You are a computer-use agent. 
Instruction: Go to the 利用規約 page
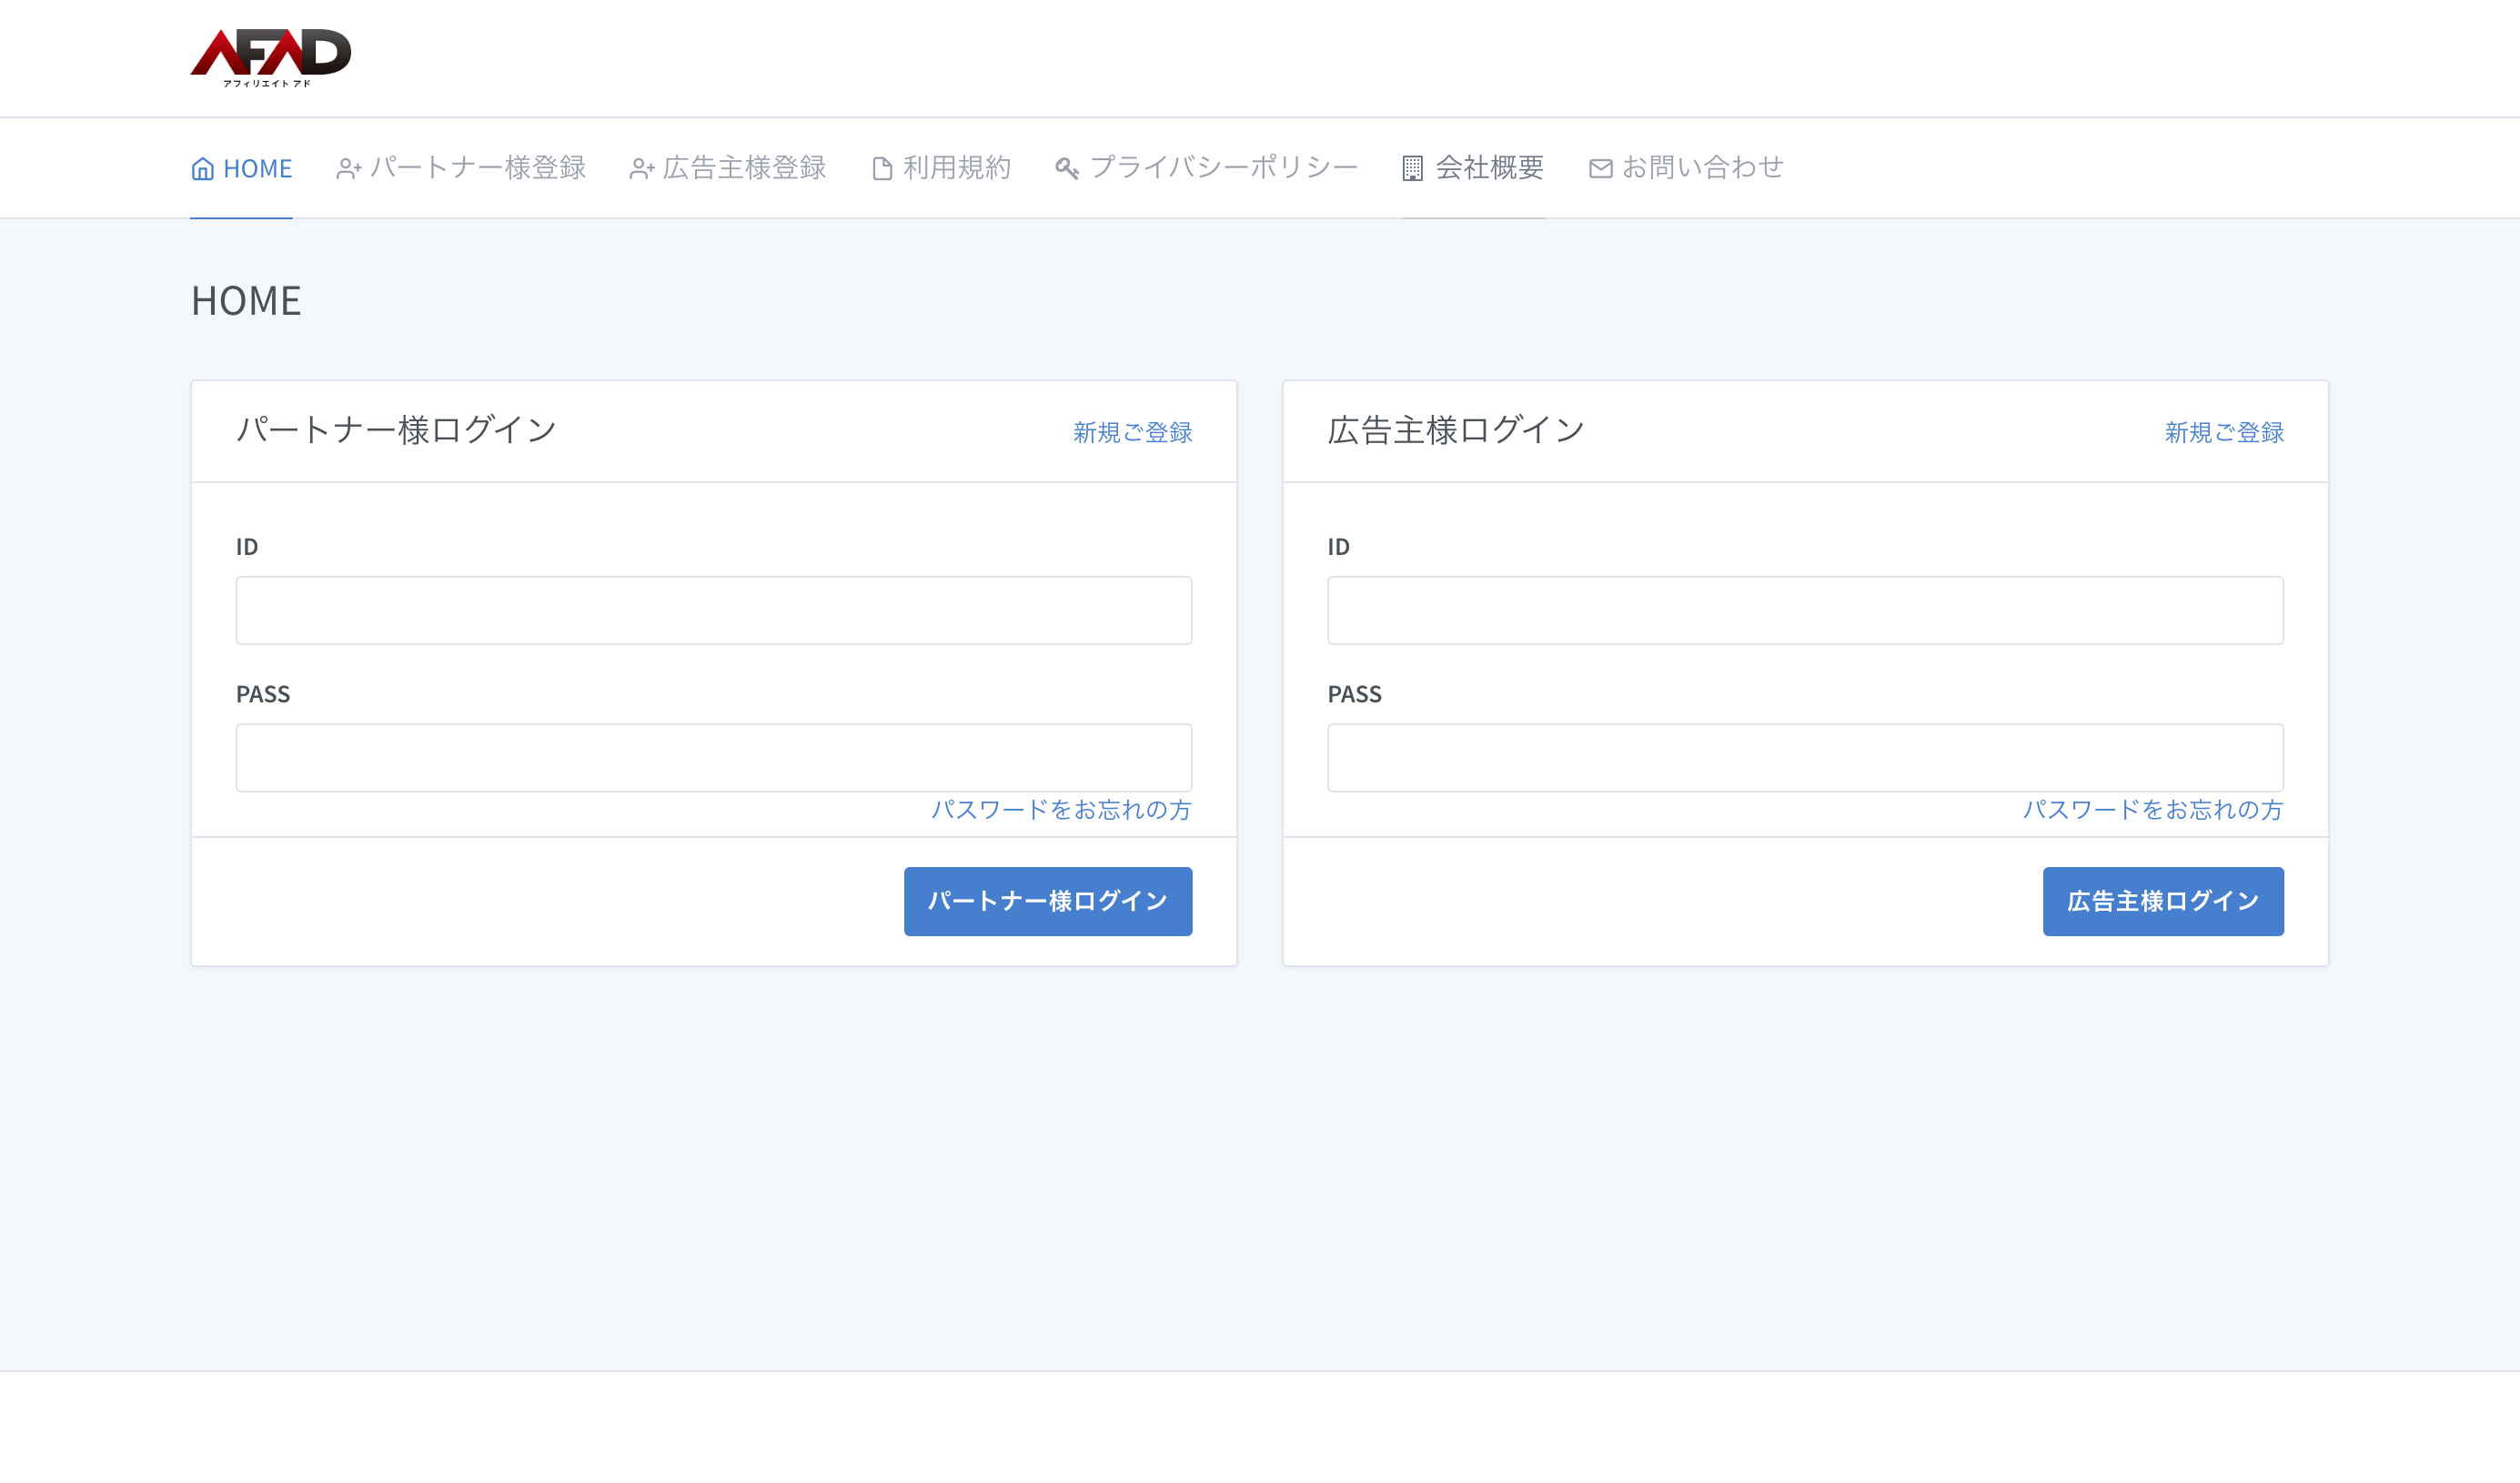pos(957,168)
